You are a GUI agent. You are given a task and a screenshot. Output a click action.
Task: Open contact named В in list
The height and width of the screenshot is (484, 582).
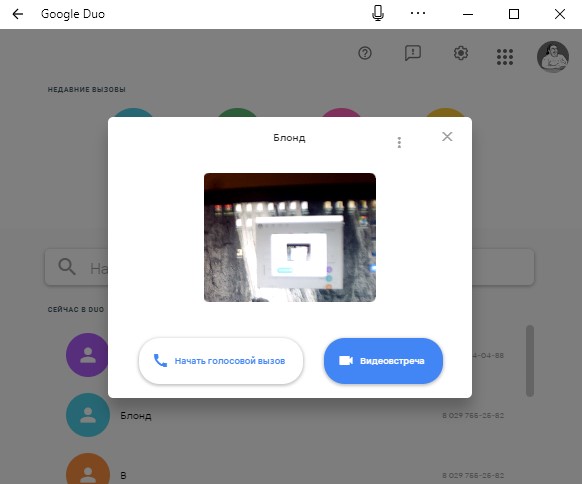pyautogui.click(x=123, y=475)
